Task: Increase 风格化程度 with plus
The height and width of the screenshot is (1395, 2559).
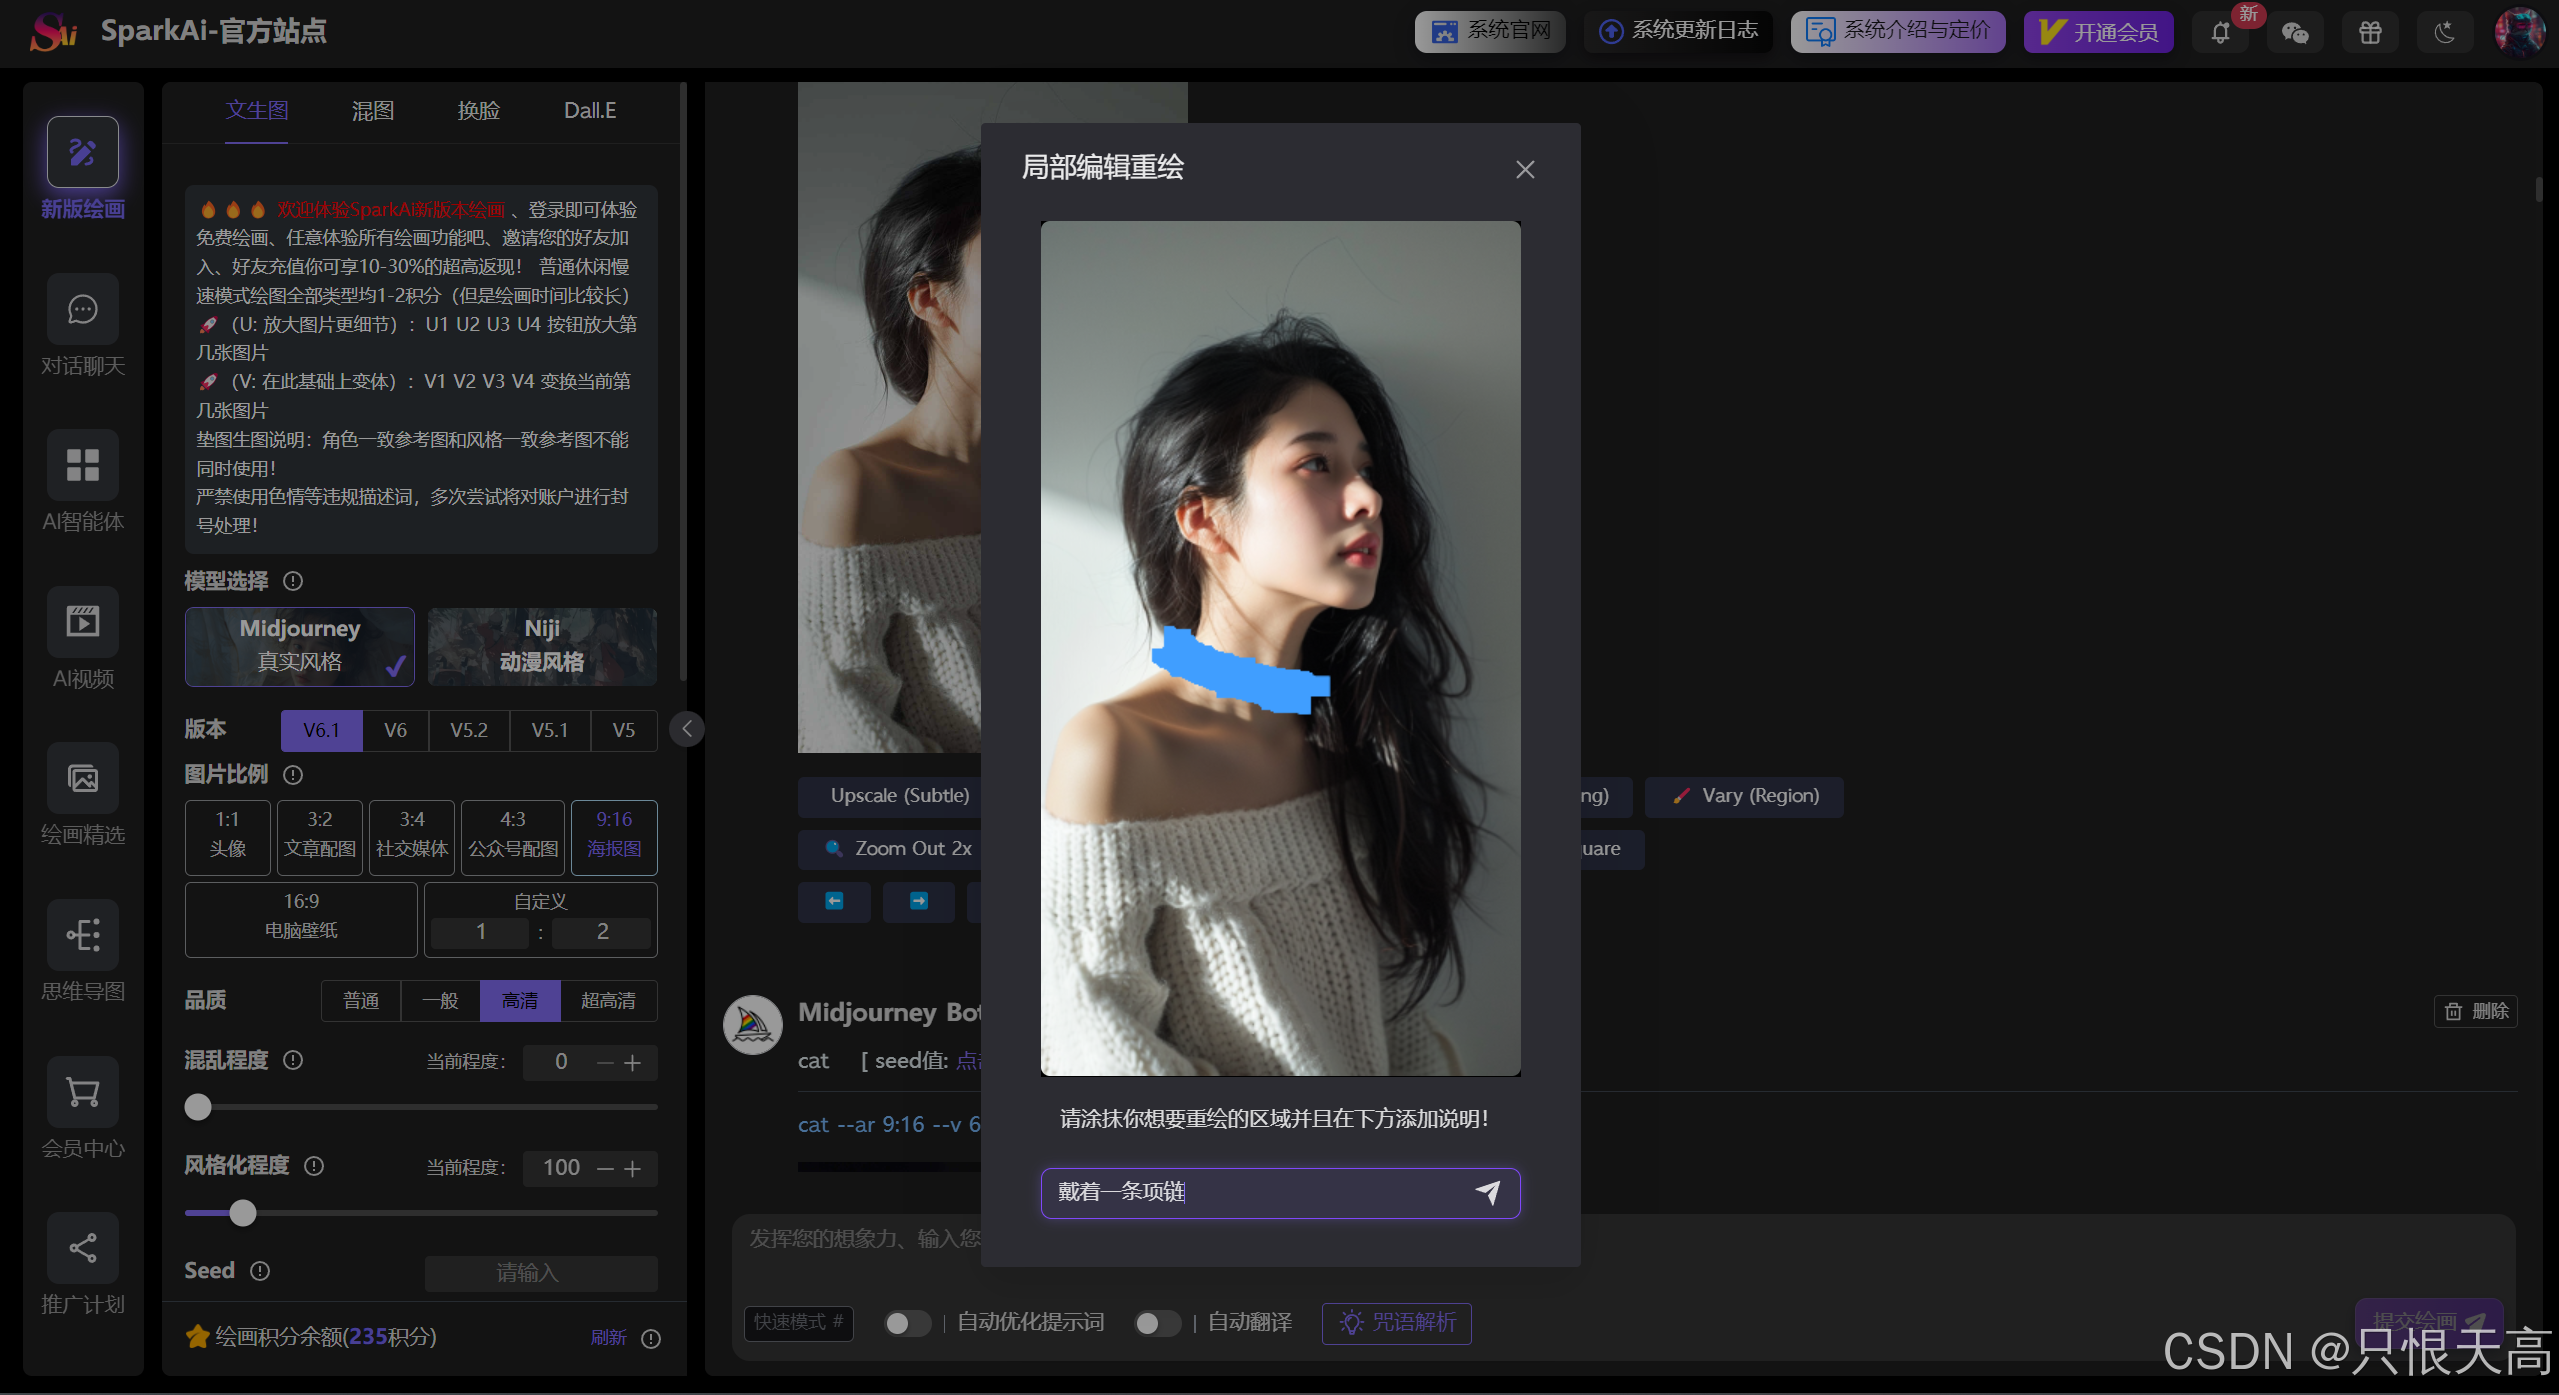Action: coord(632,1169)
